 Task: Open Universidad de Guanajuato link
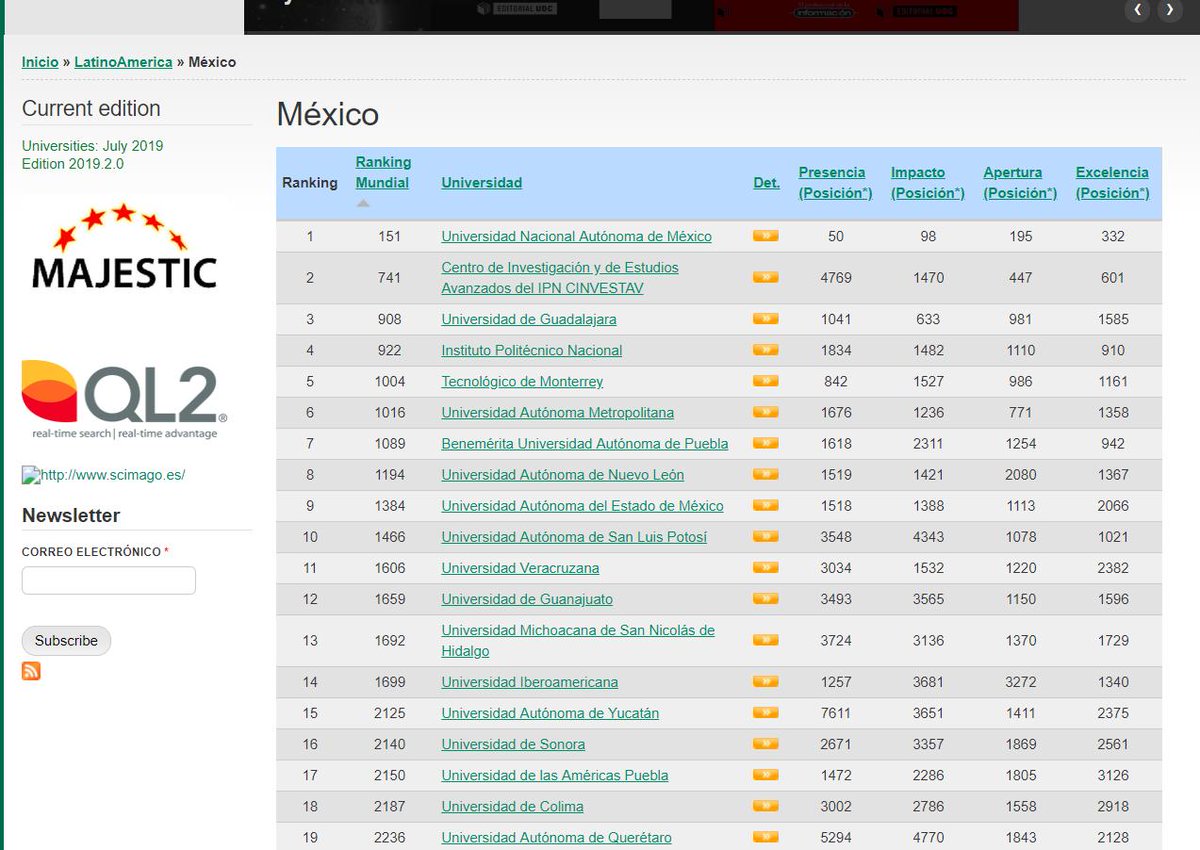pos(527,599)
